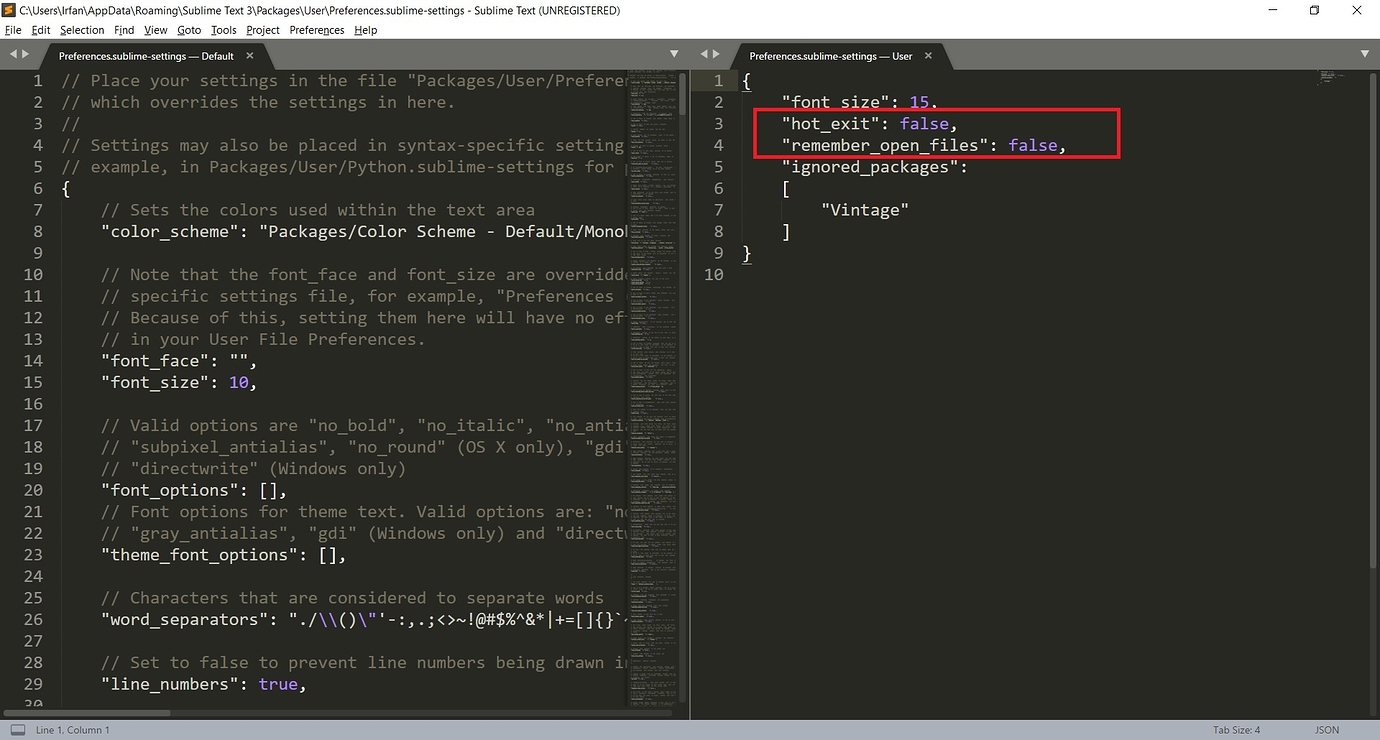1380x740 pixels.
Task: Go to next tab in left pane
Action: coord(25,54)
